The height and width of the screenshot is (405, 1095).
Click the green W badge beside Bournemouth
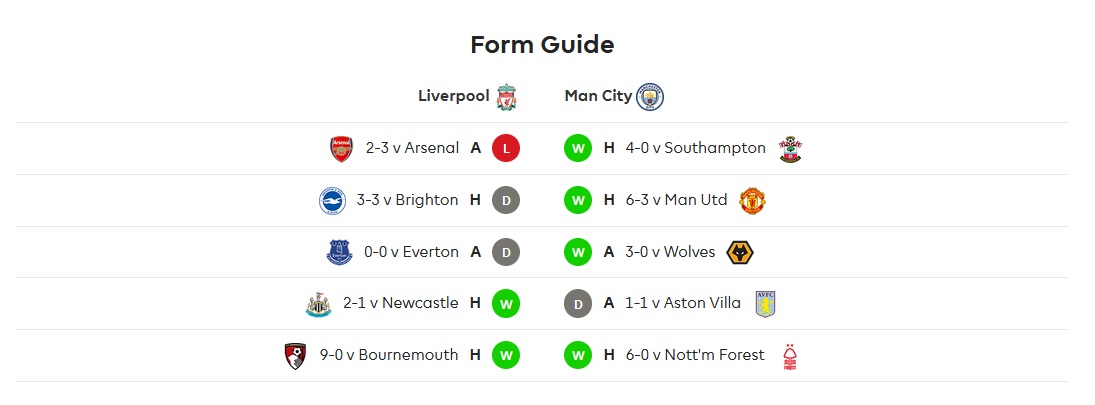pyautogui.click(x=506, y=355)
